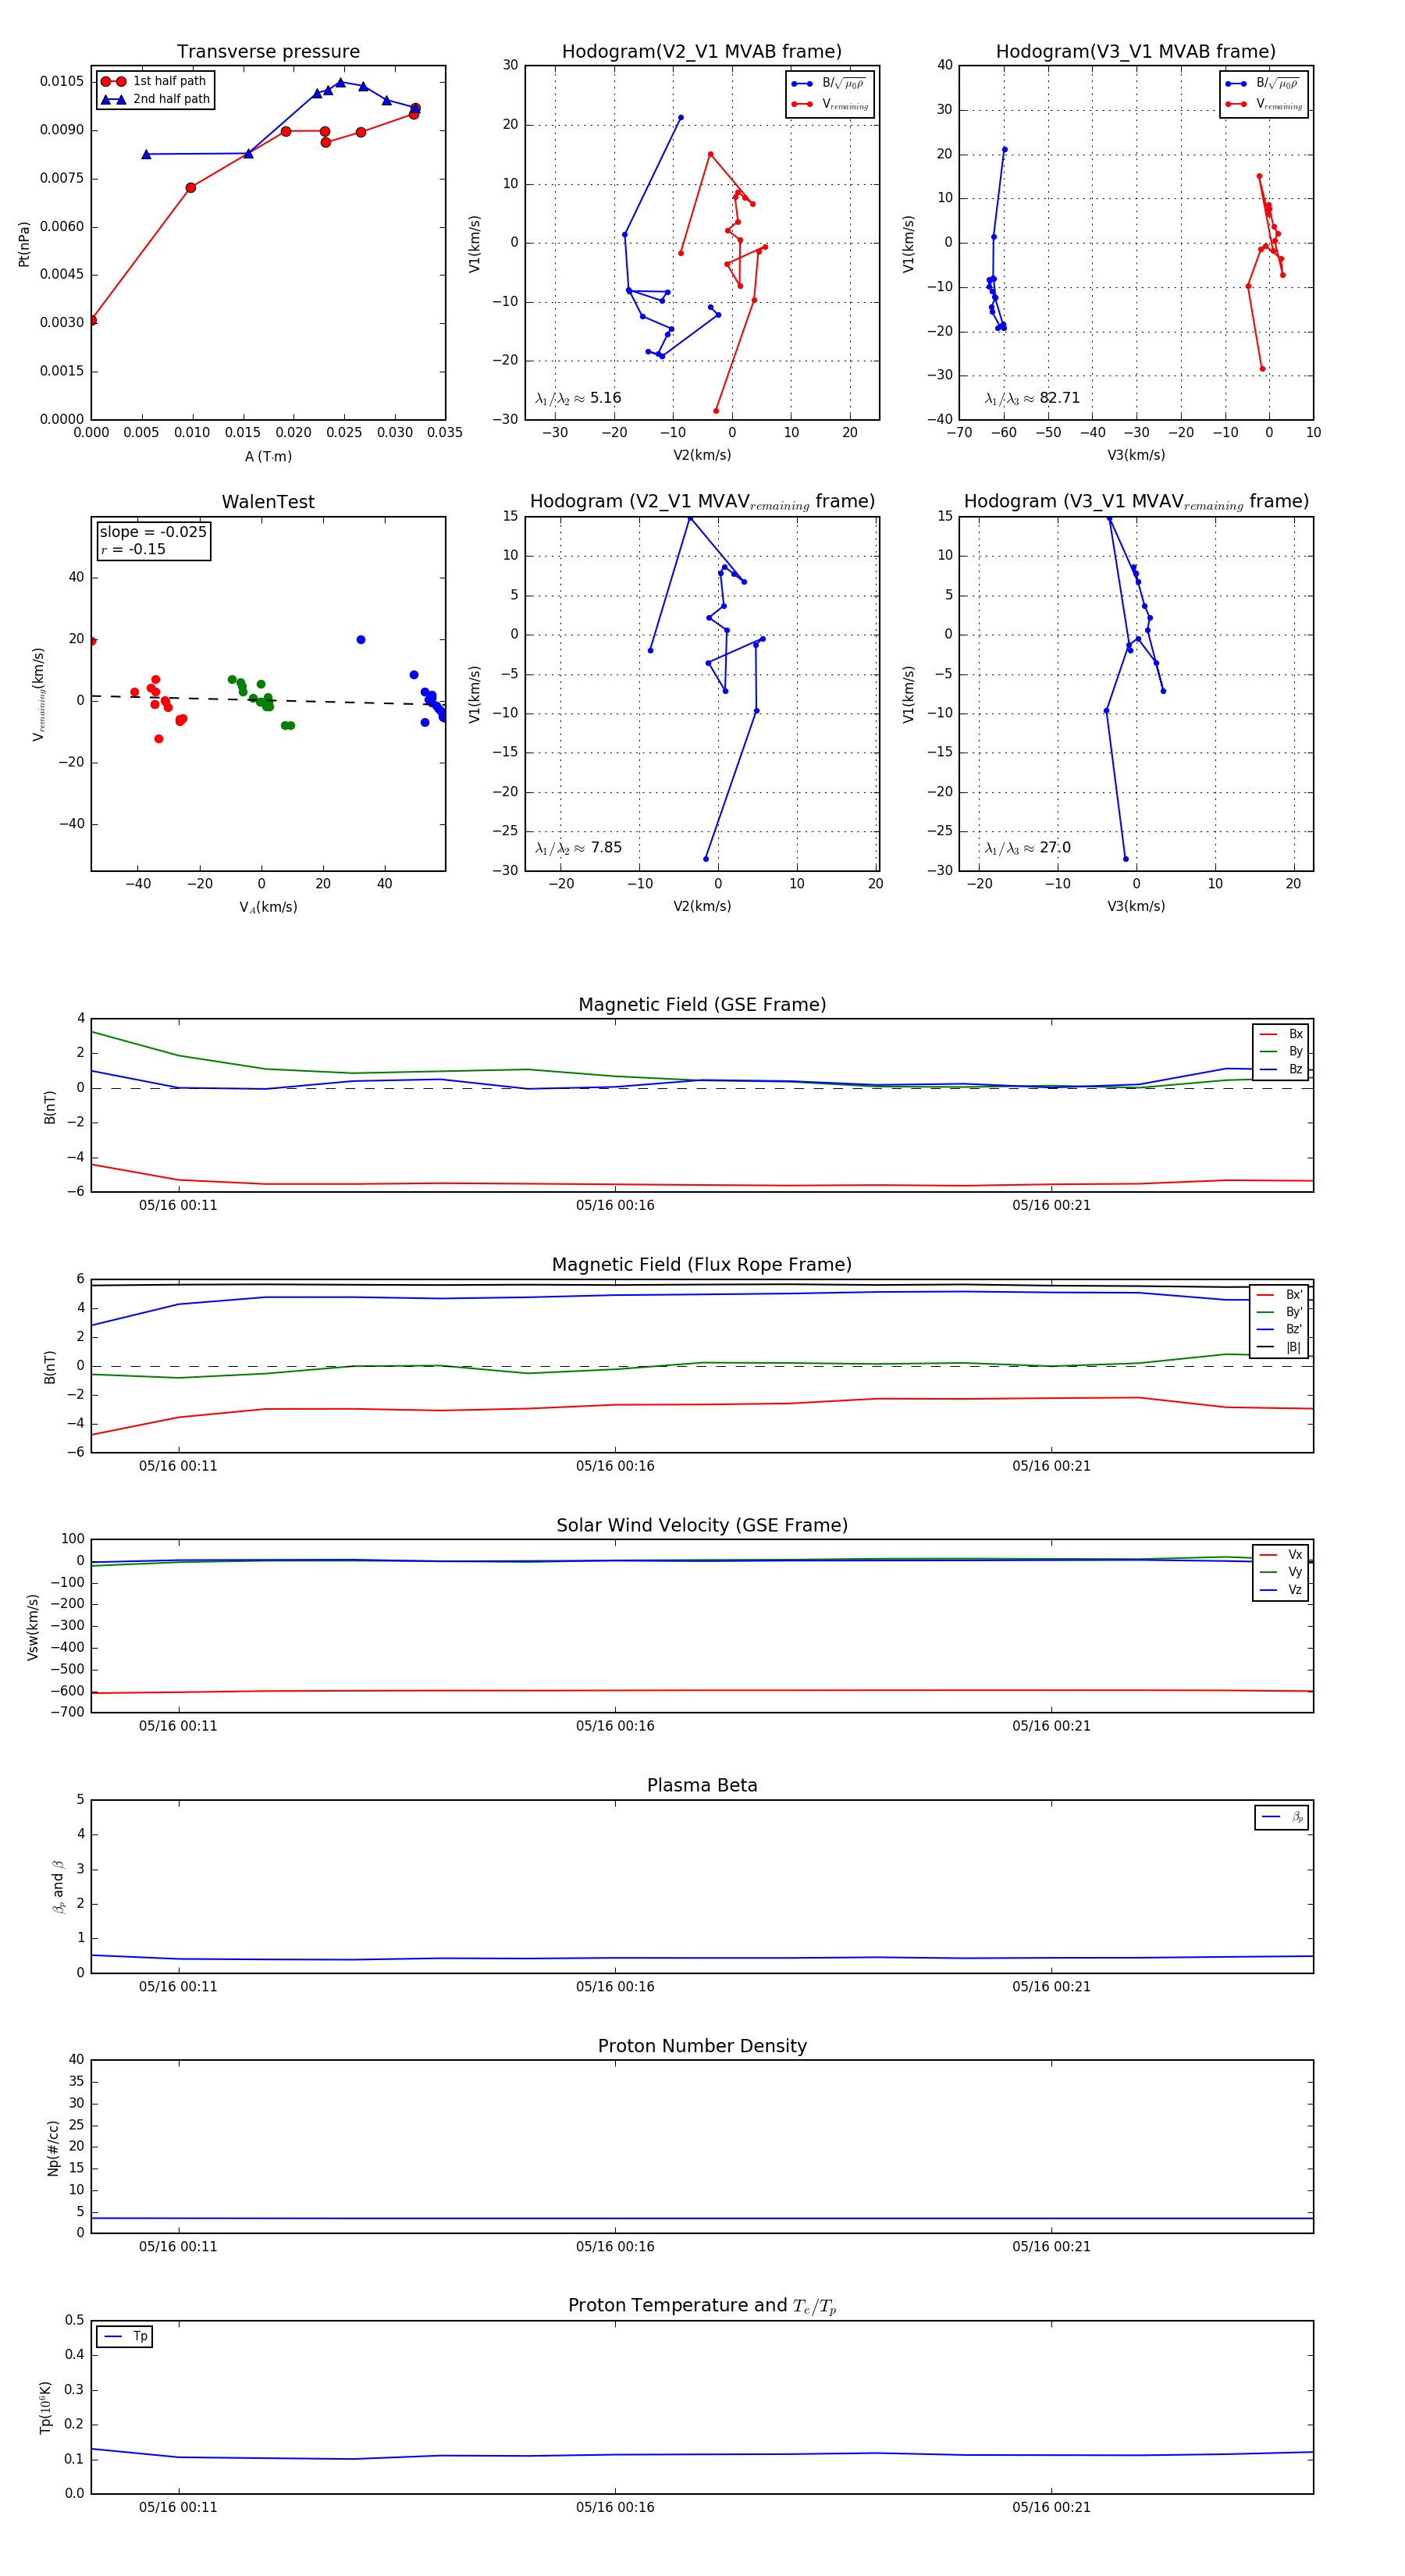Click the "Tp(10^6K)" y-axis label
Viewport: 1405px width, 2576px height.
tap(45, 2407)
